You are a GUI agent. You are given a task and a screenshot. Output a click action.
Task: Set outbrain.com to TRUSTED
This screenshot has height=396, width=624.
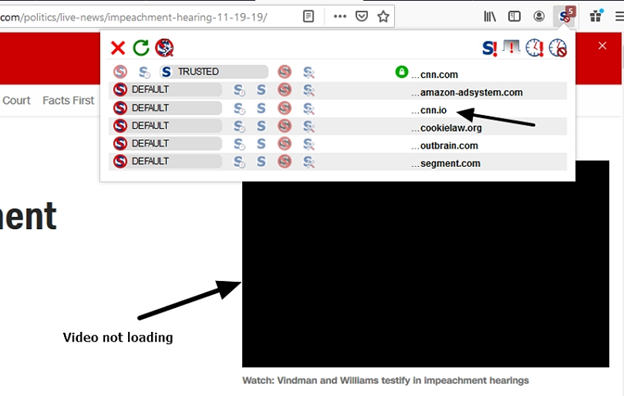261,143
